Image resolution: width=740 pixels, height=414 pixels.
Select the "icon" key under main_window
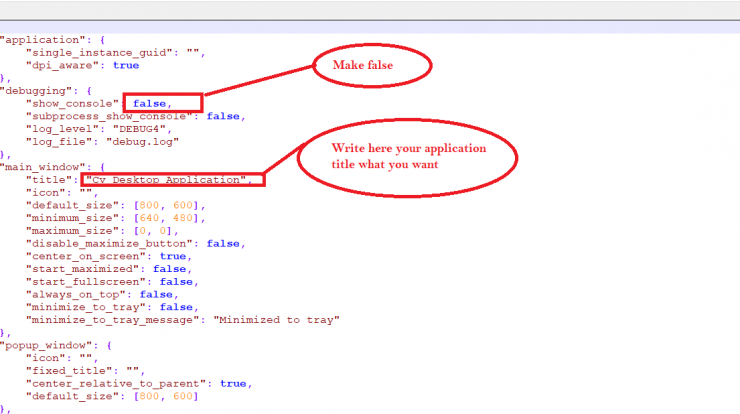tap(46, 193)
